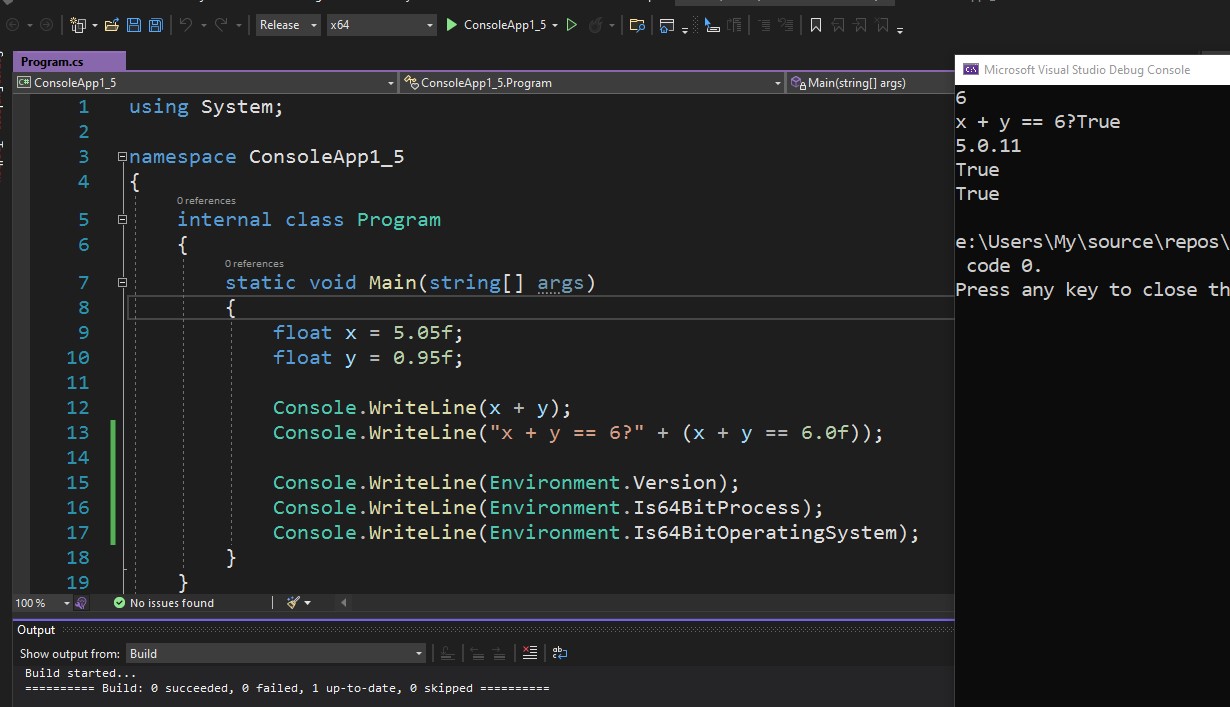Click the Debug Console window title icon
This screenshot has width=1230, height=707.
coord(970,70)
